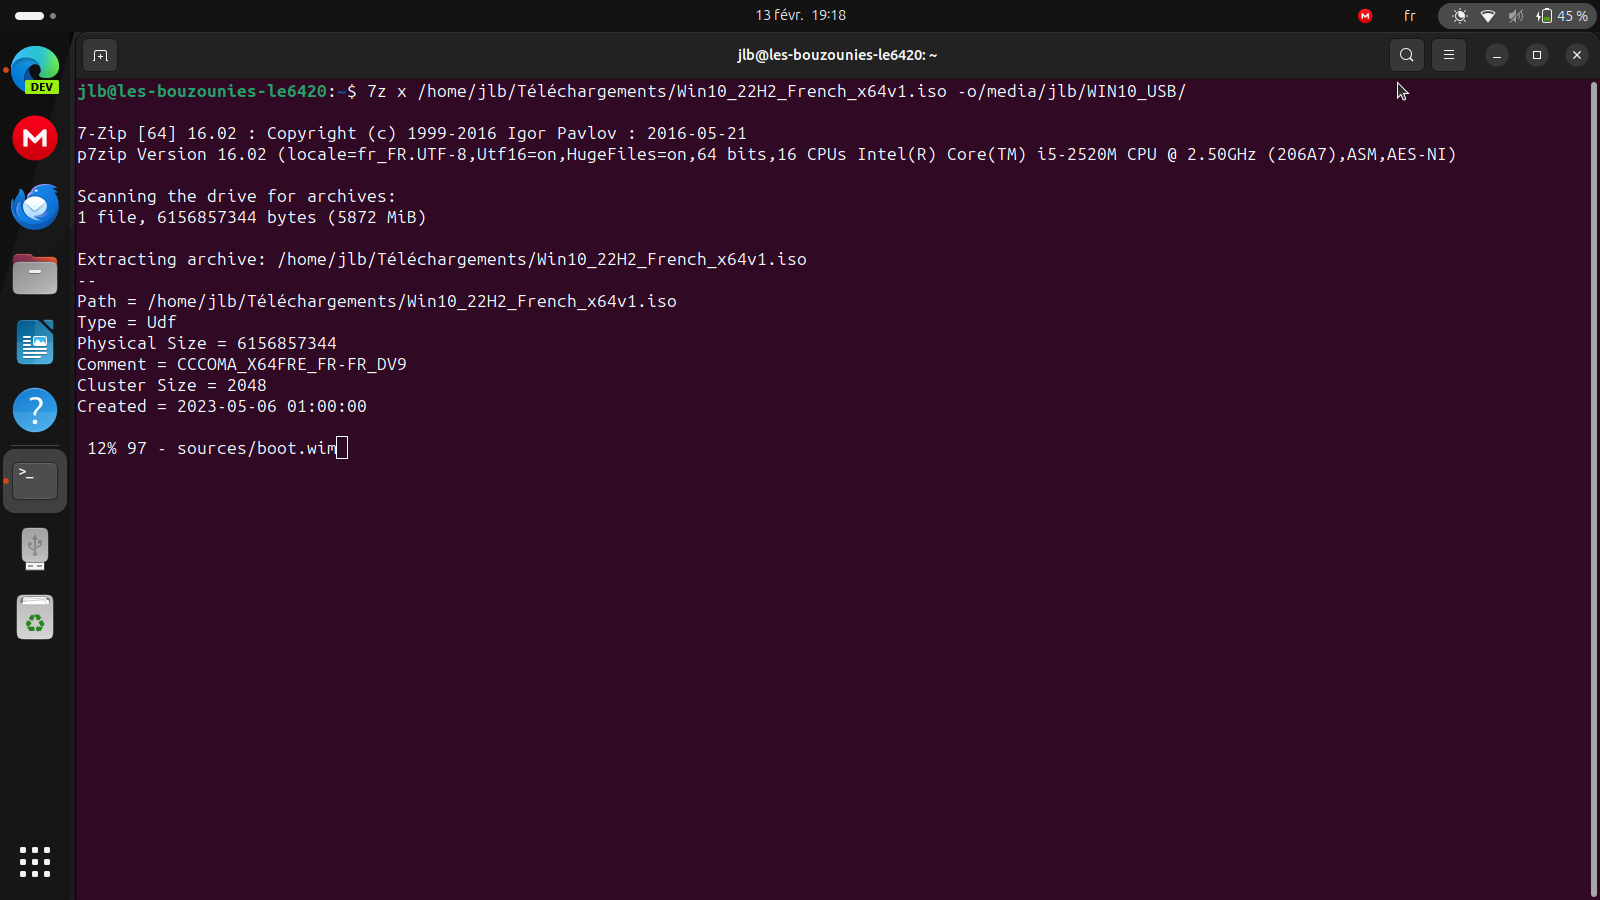Screen dimensions: 1600x900
Task: Minimize the terminal window
Action: point(1497,55)
